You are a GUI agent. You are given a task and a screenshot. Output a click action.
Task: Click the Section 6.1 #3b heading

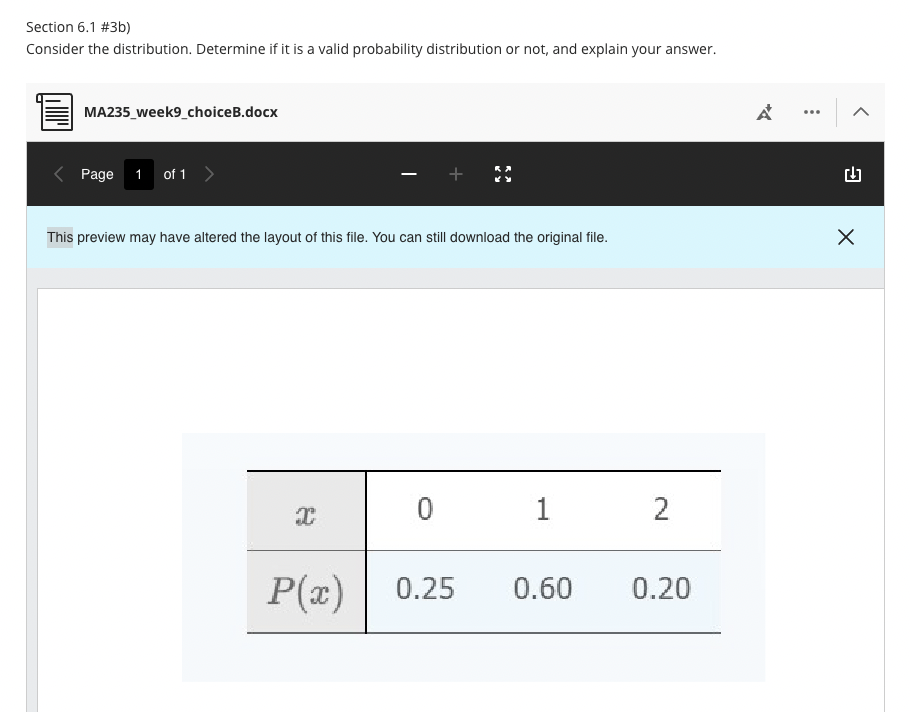pyautogui.click(x=77, y=27)
